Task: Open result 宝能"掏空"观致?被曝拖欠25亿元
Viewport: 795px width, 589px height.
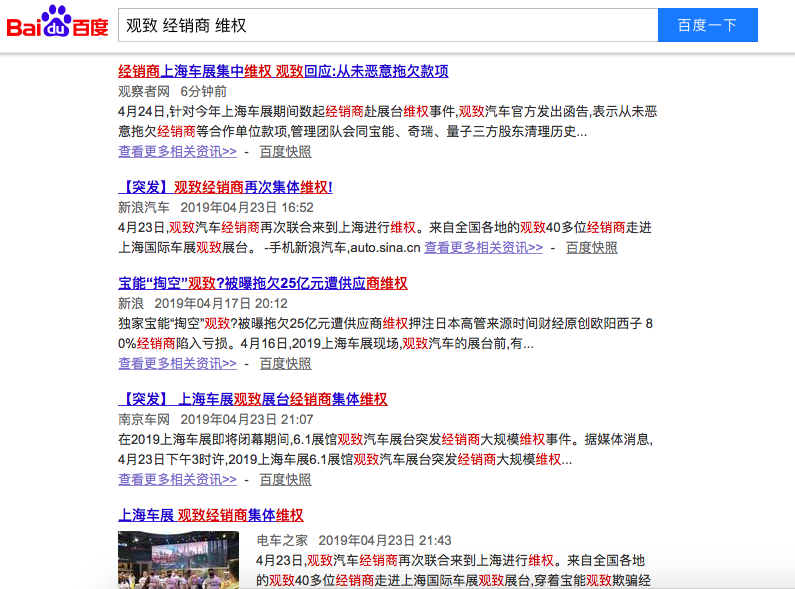Action: click(x=263, y=283)
